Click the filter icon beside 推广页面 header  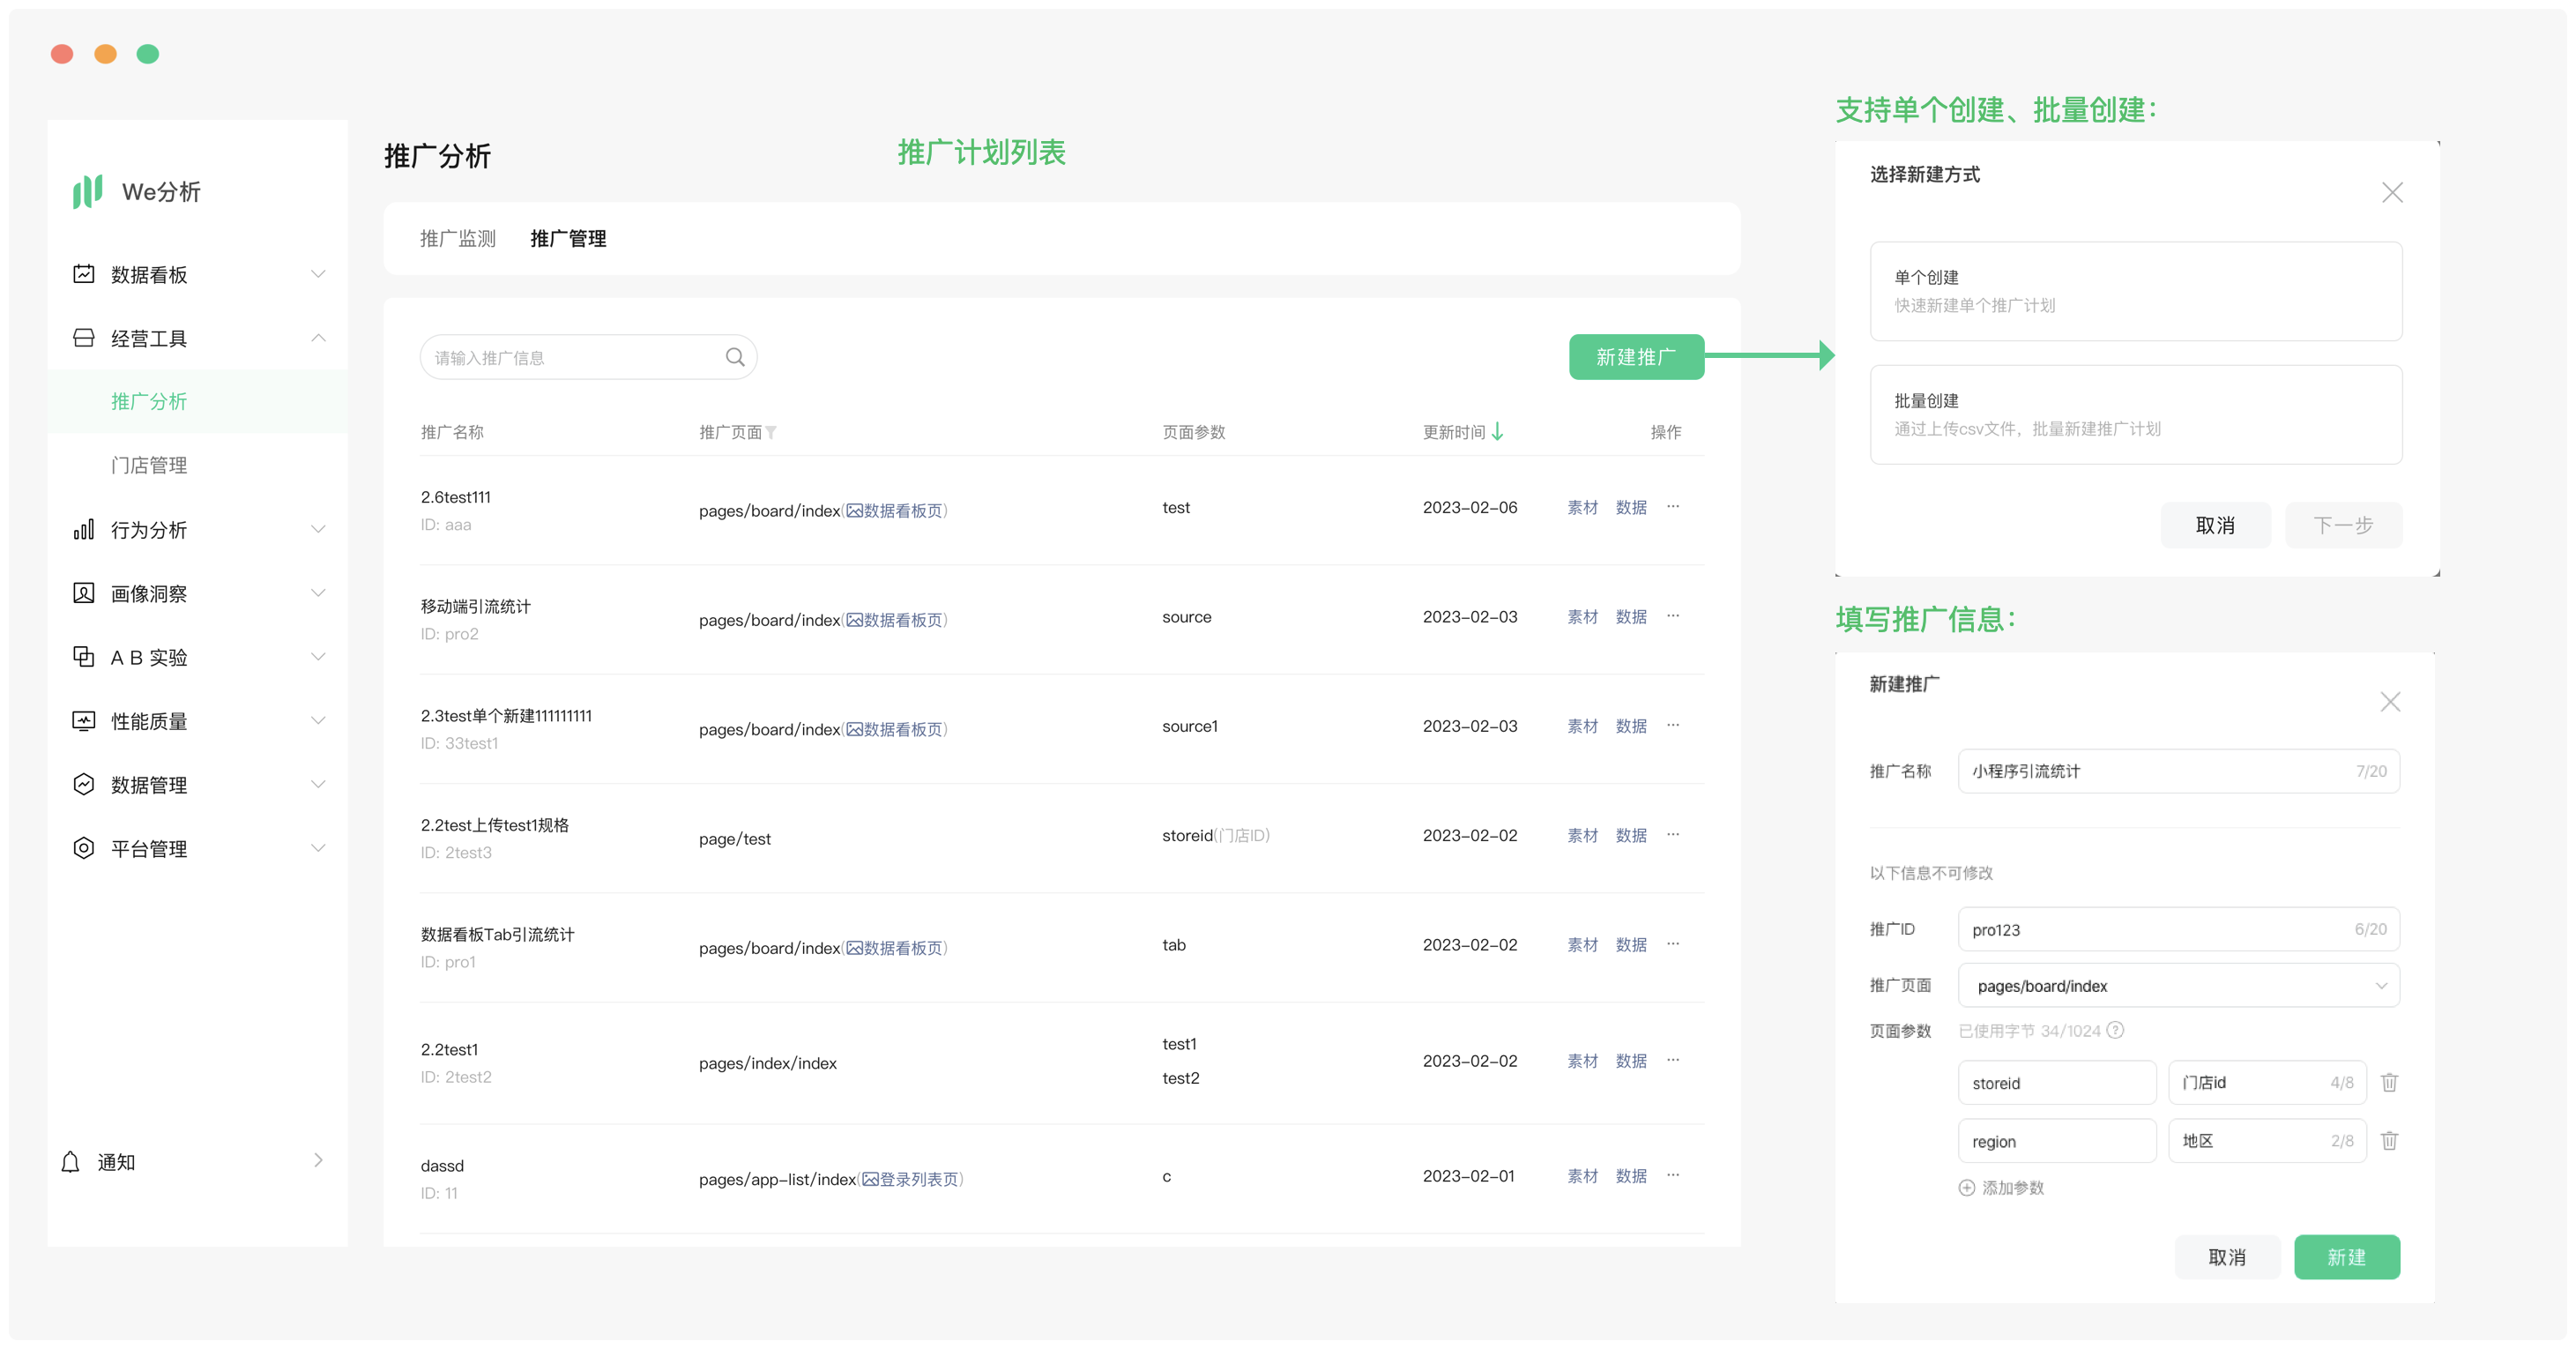pyautogui.click(x=771, y=432)
